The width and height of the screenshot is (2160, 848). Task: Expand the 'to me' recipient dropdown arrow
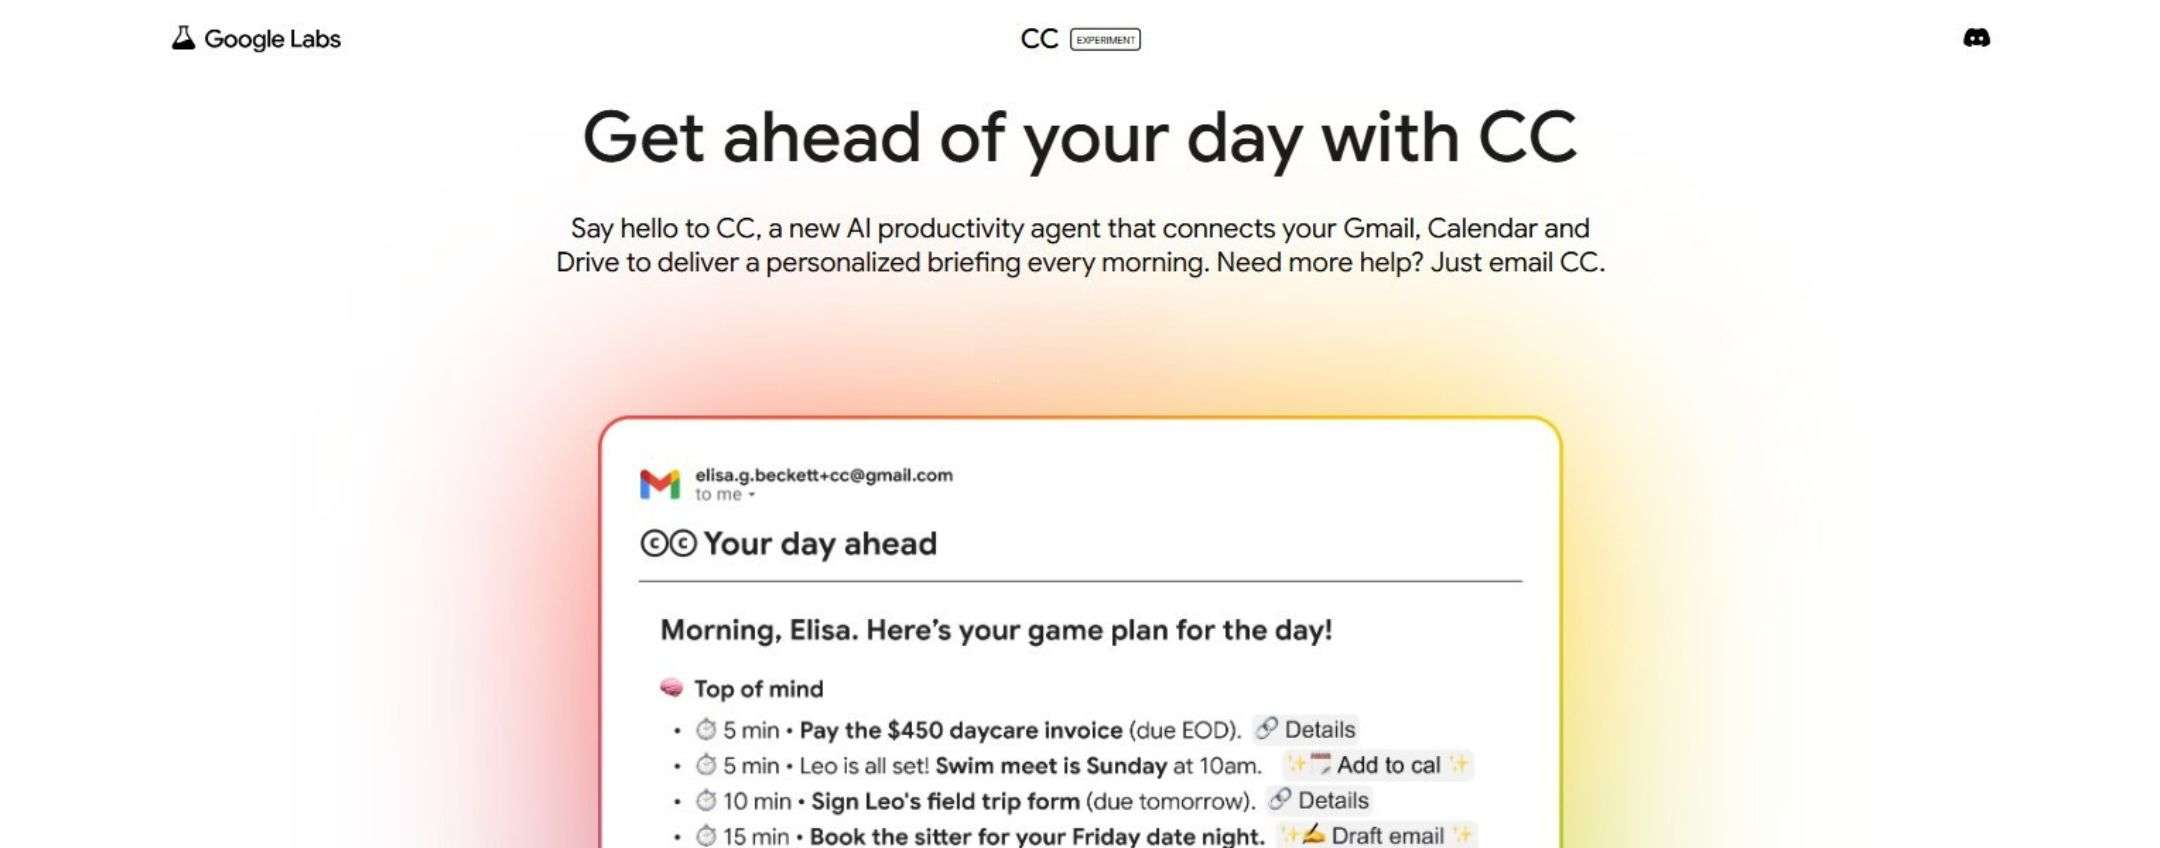coord(752,495)
